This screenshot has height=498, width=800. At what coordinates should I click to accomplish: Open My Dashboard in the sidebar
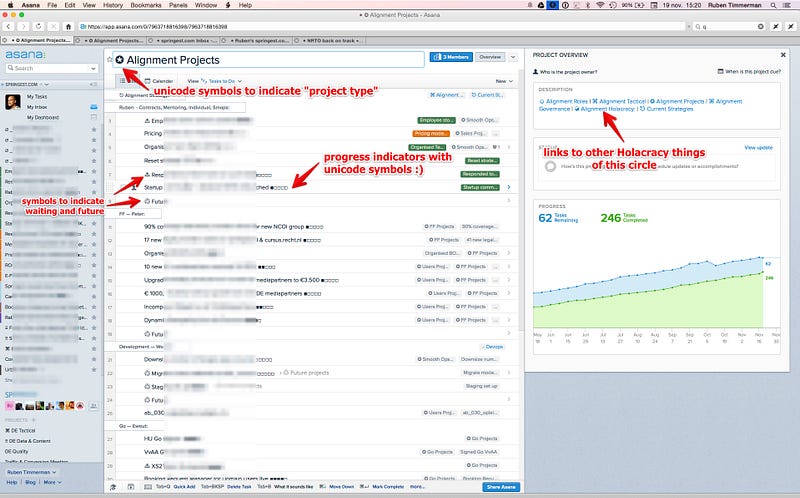pos(43,117)
